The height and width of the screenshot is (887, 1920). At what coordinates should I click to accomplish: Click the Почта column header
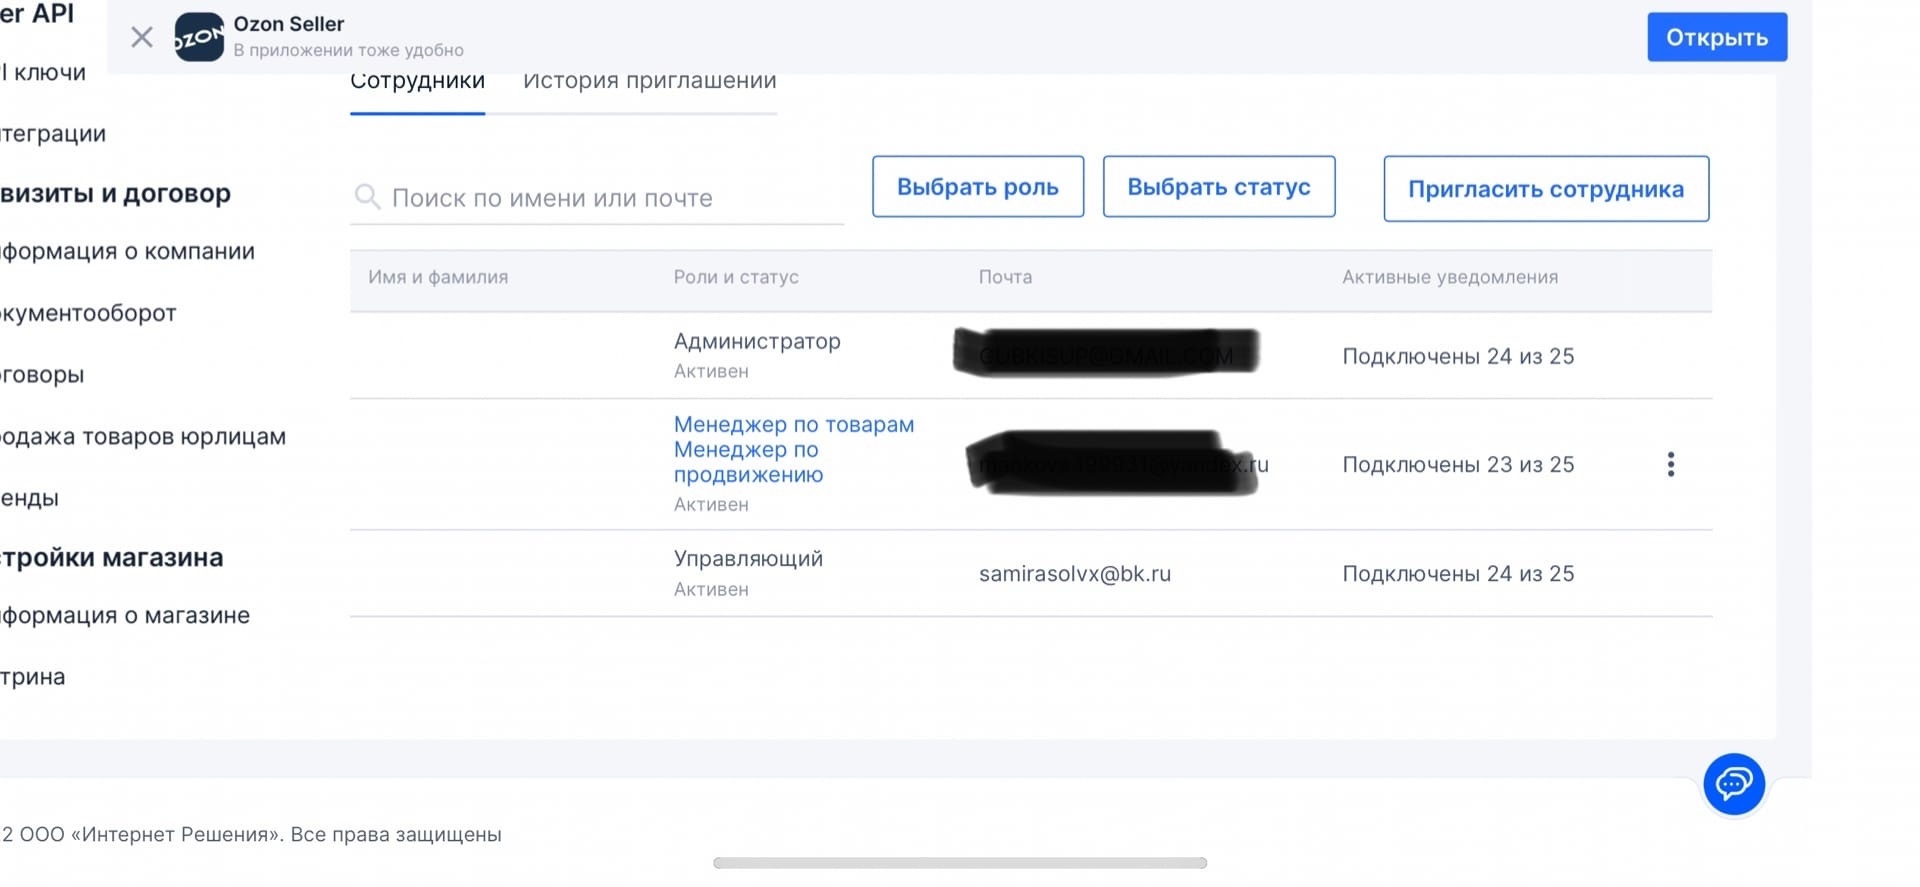[x=1005, y=277]
